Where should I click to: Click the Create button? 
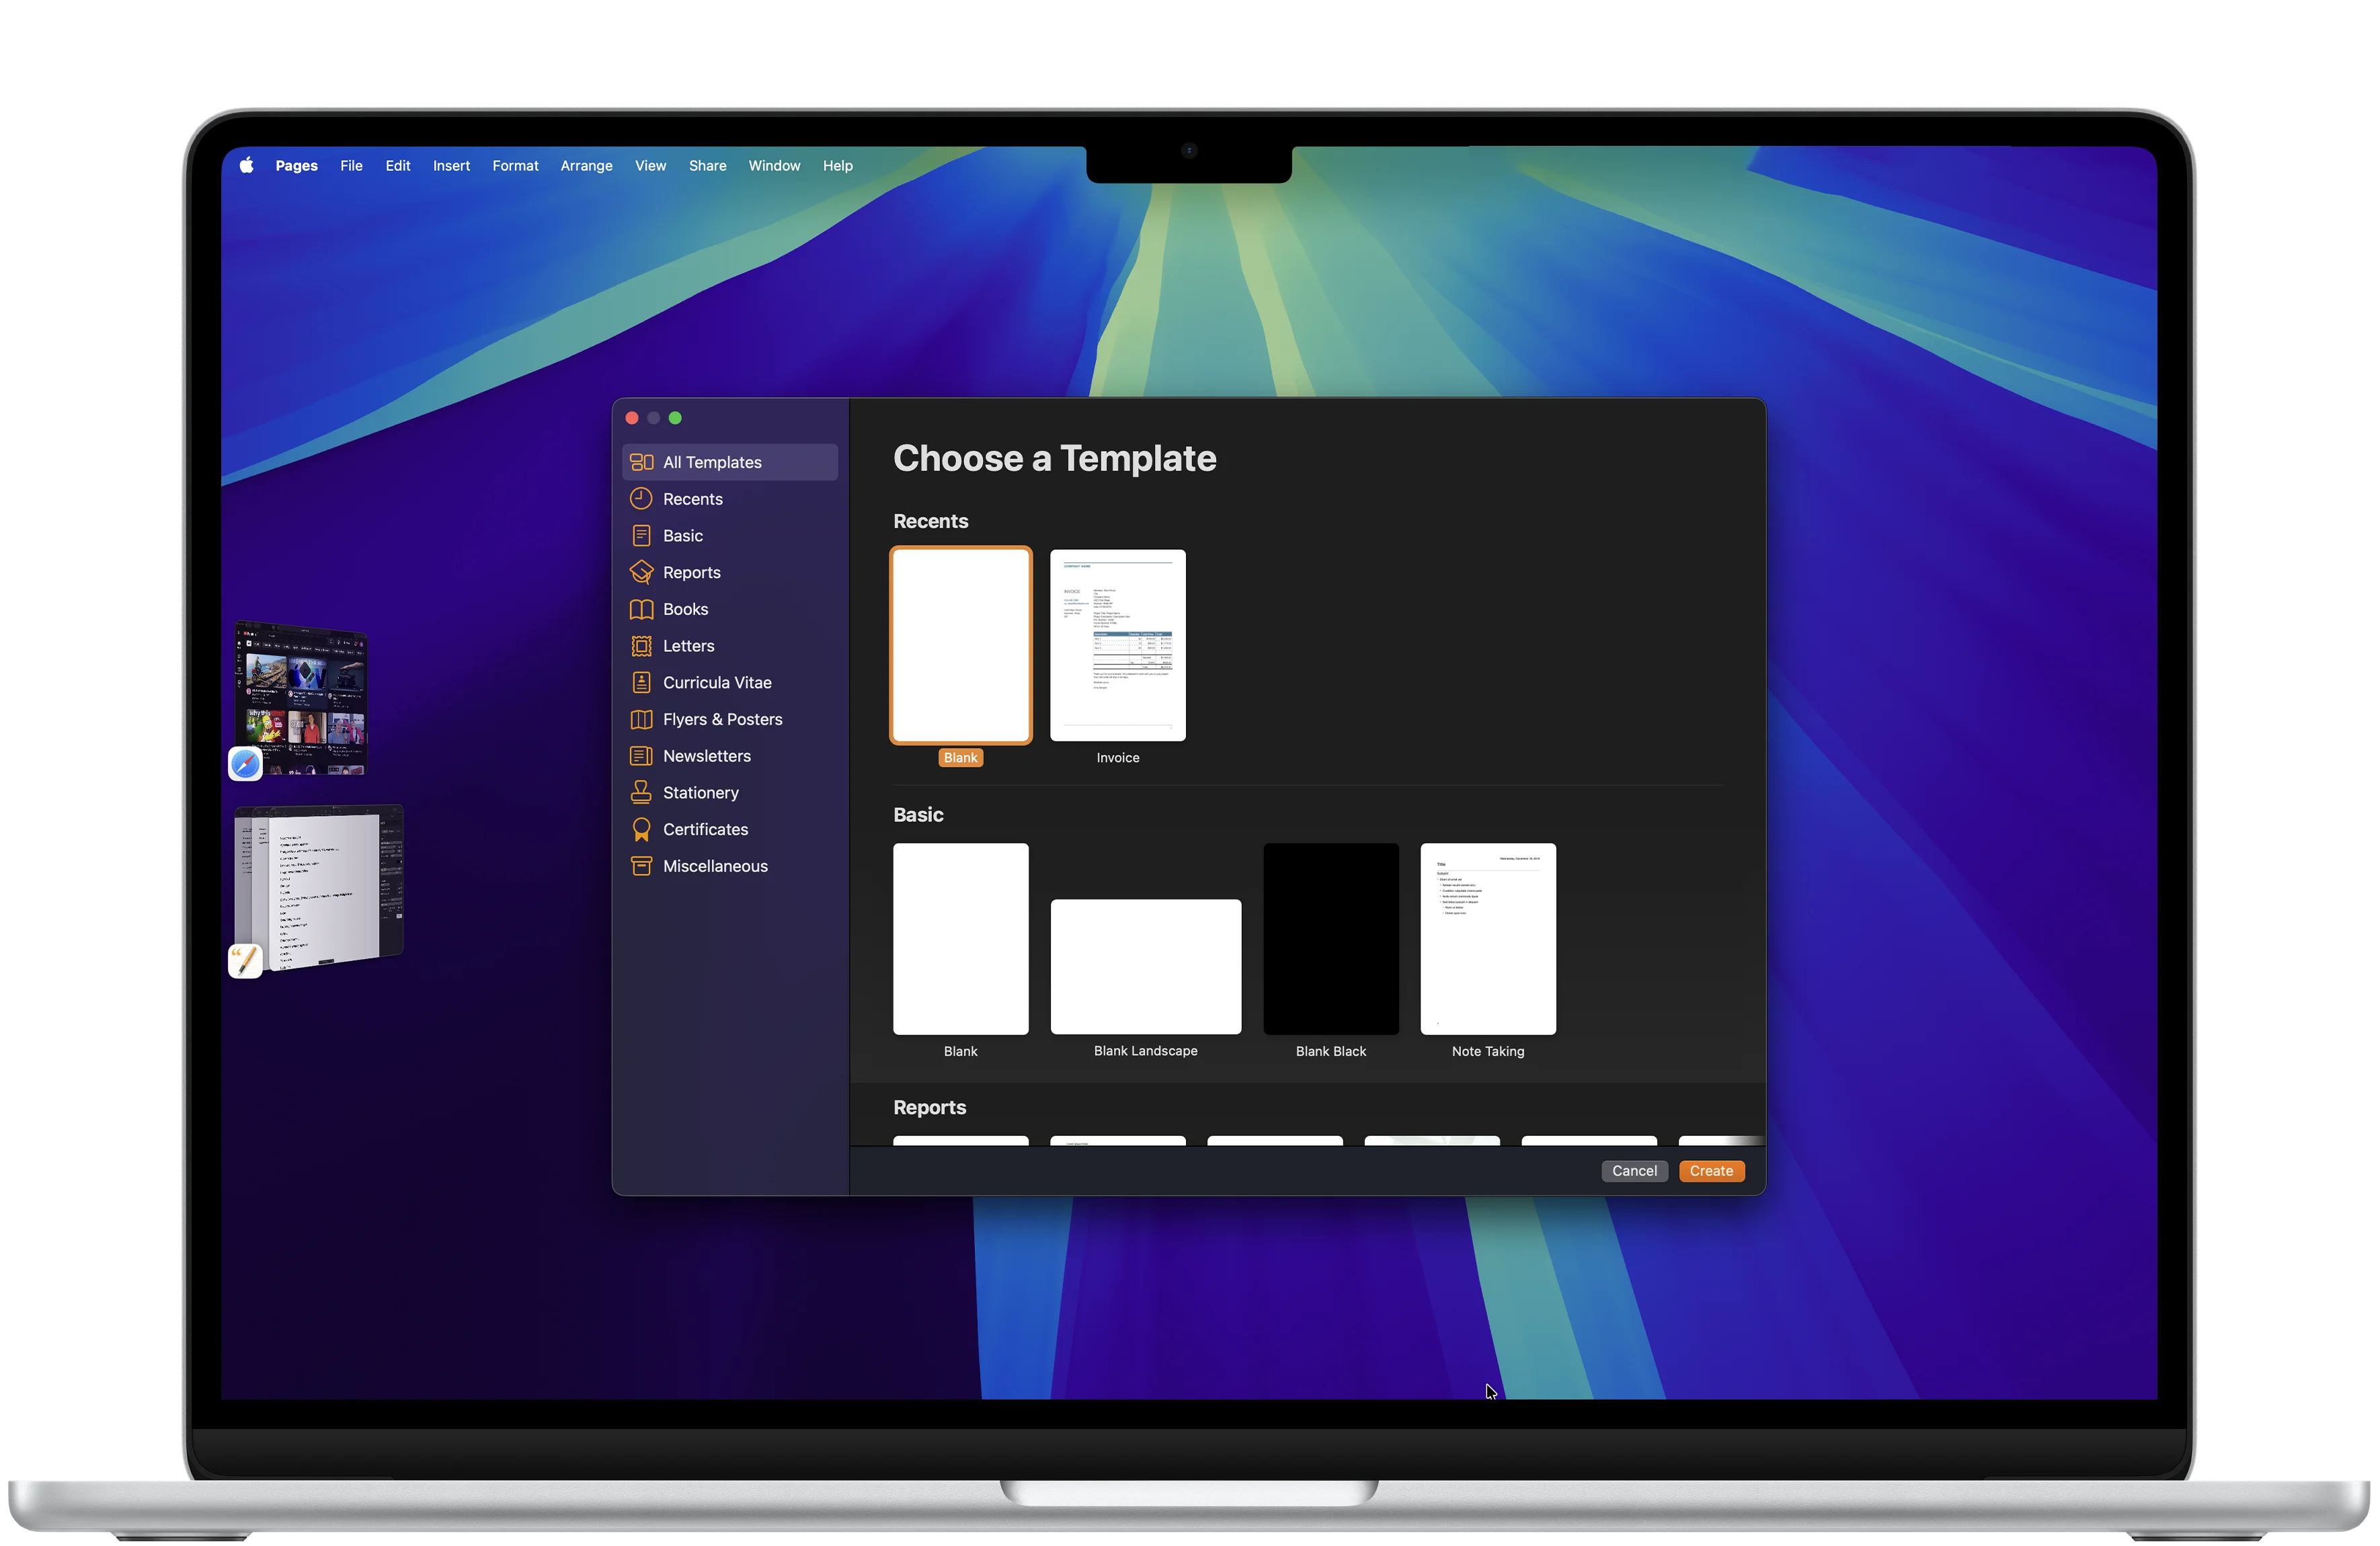(x=1711, y=1170)
